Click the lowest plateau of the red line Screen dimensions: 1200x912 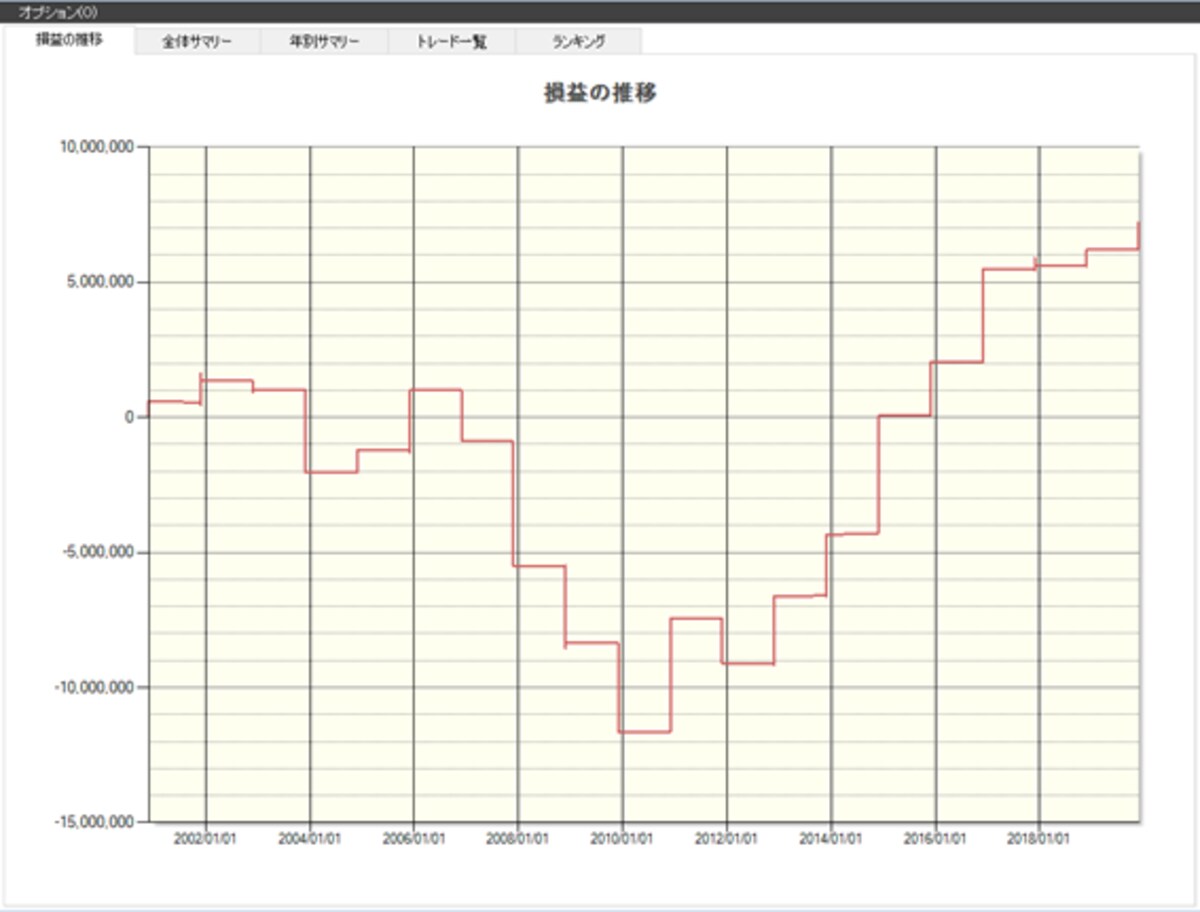coord(644,732)
